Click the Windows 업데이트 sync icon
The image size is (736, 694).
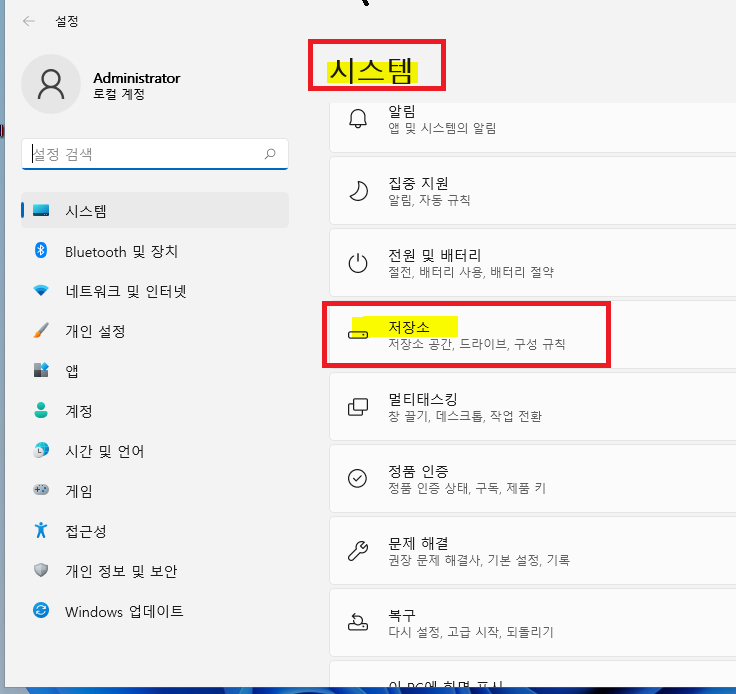[41, 610]
